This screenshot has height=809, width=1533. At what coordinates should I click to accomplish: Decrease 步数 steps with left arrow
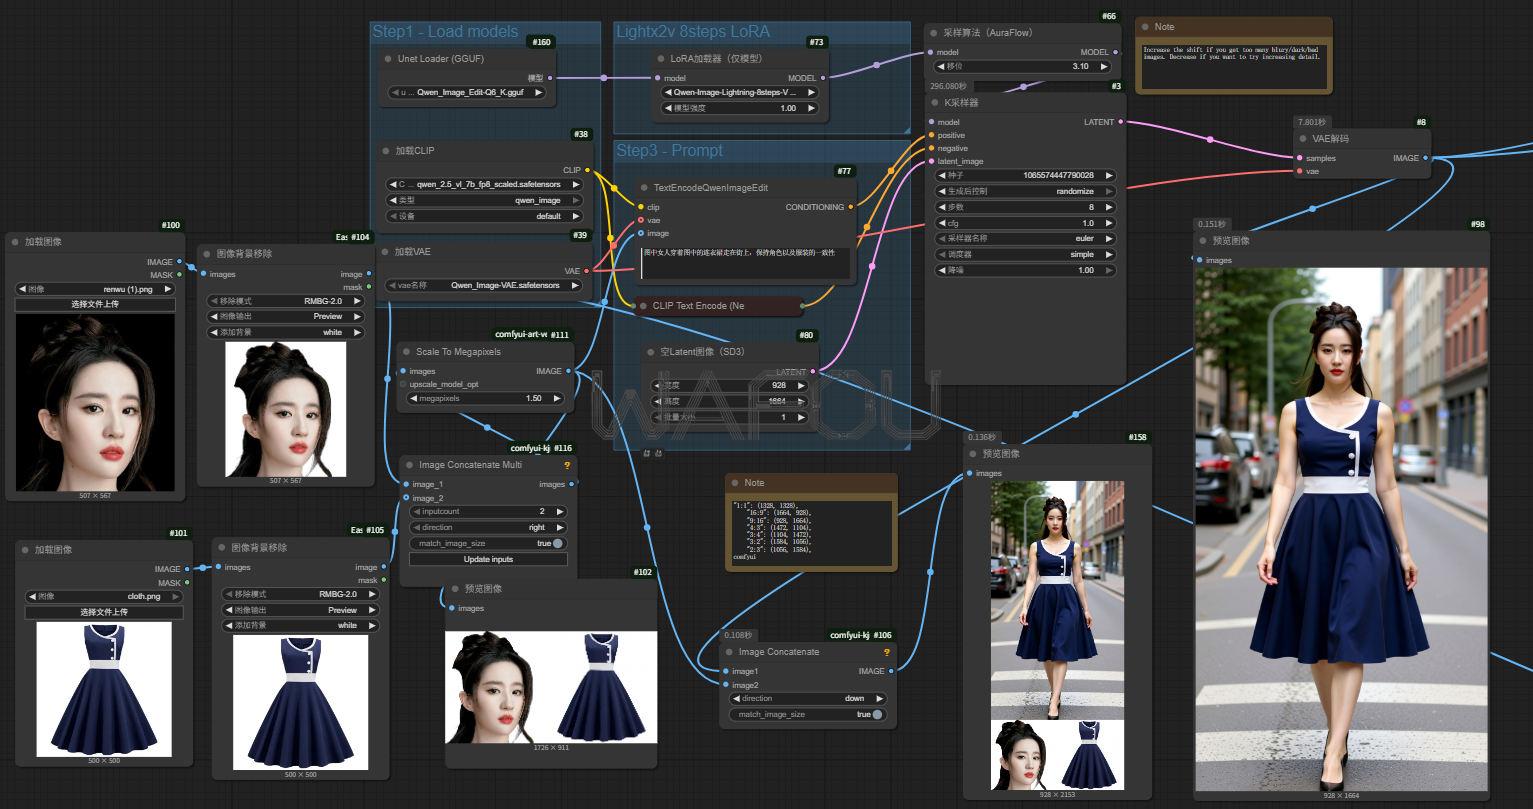pyautogui.click(x=941, y=207)
